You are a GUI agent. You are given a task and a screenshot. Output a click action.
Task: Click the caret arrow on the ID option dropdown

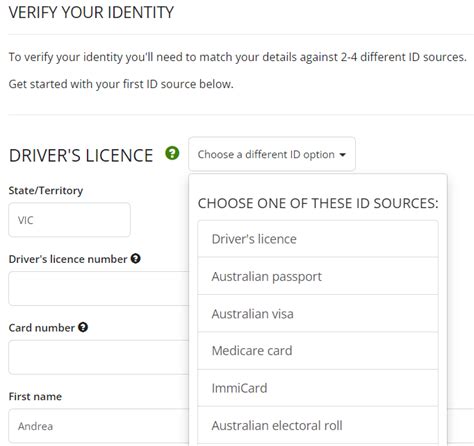(x=342, y=155)
